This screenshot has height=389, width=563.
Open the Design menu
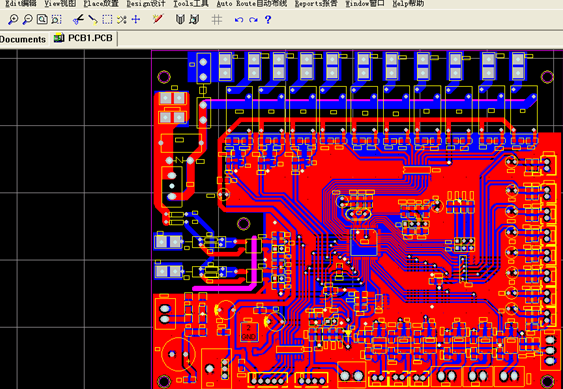click(146, 4)
